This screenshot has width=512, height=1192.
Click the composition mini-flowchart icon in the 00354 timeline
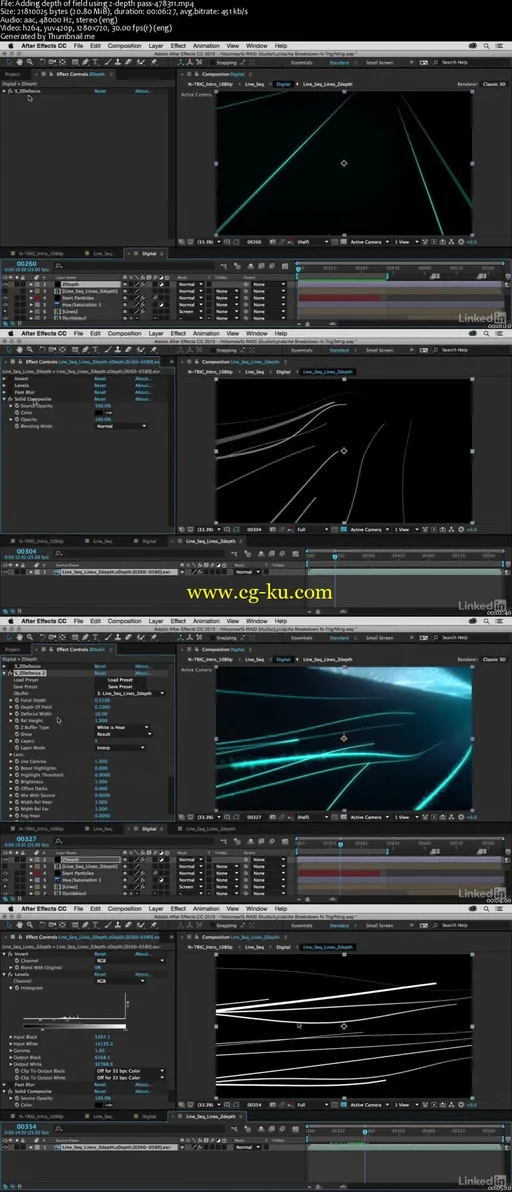point(234,1129)
